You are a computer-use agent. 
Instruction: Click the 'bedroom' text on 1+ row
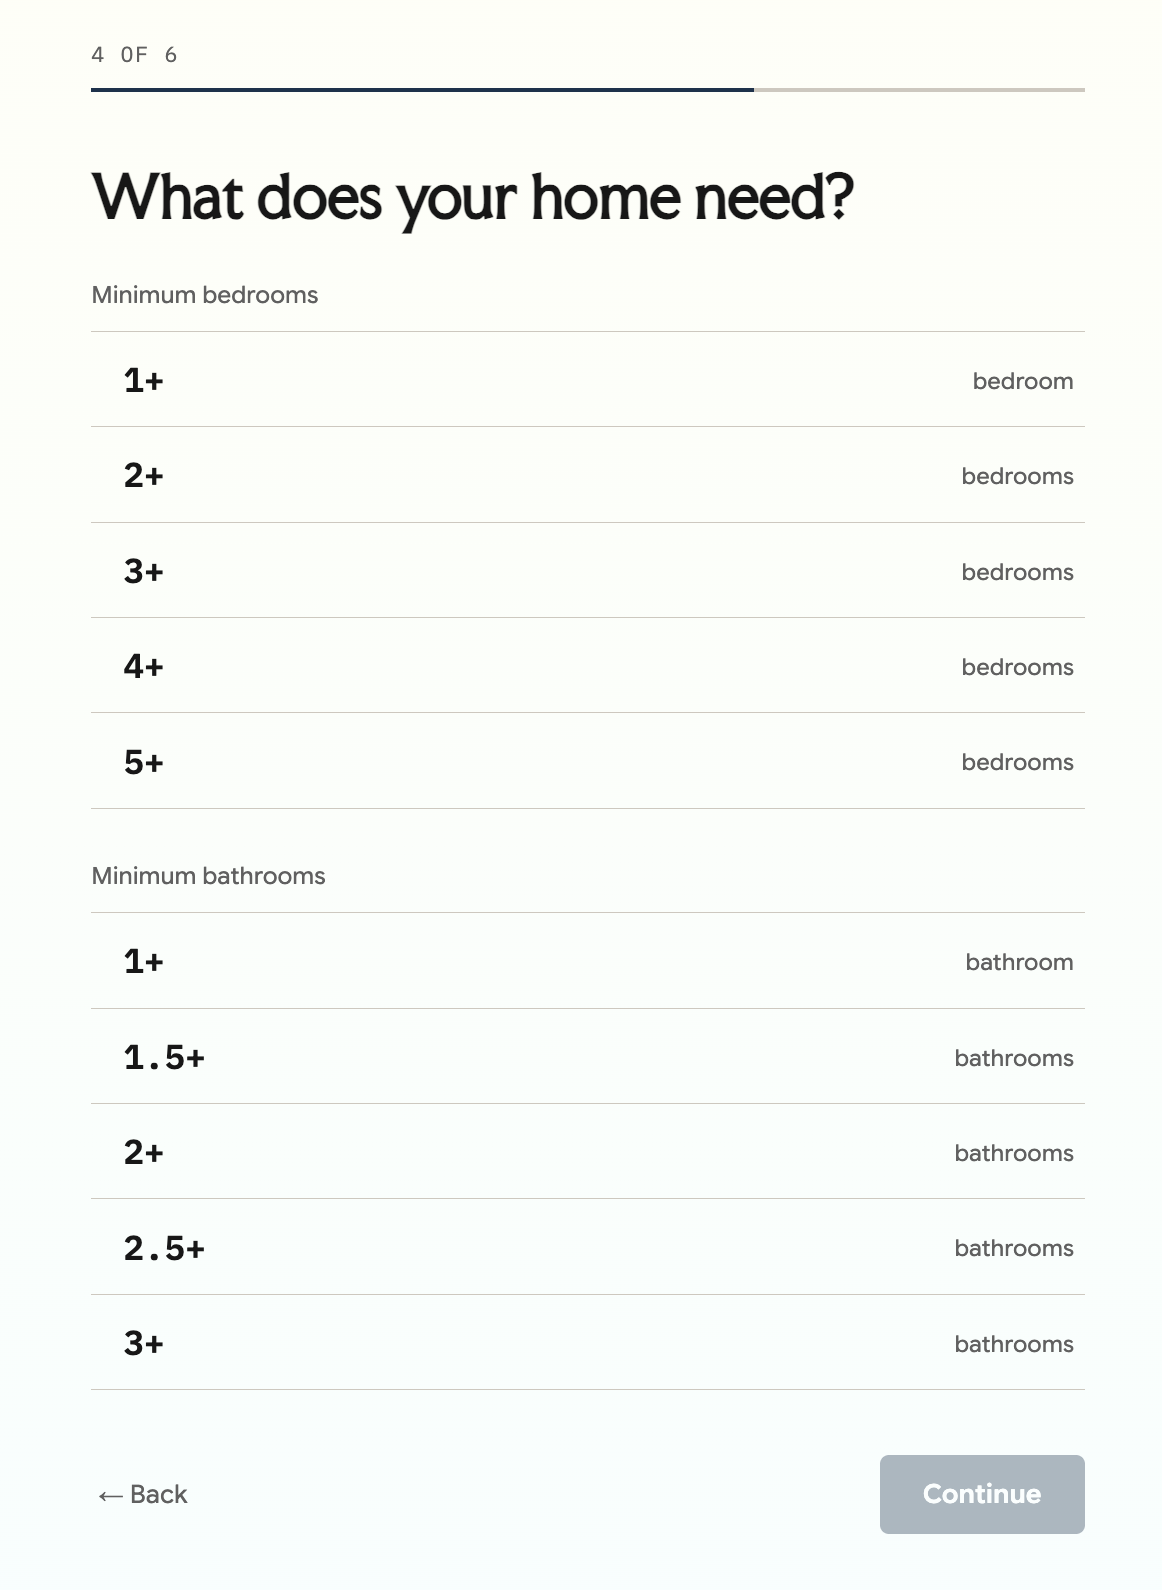1023,381
